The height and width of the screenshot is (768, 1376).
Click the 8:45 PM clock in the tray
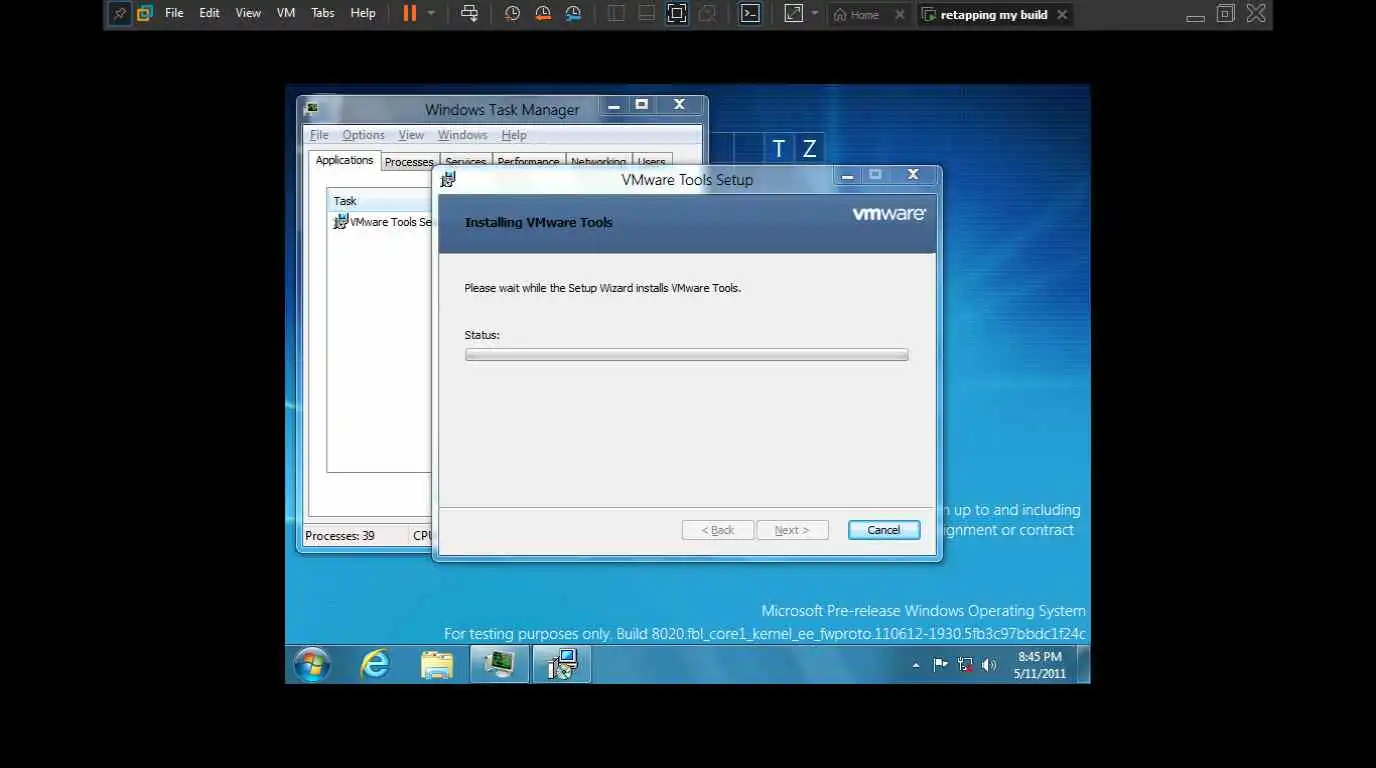[1040, 657]
